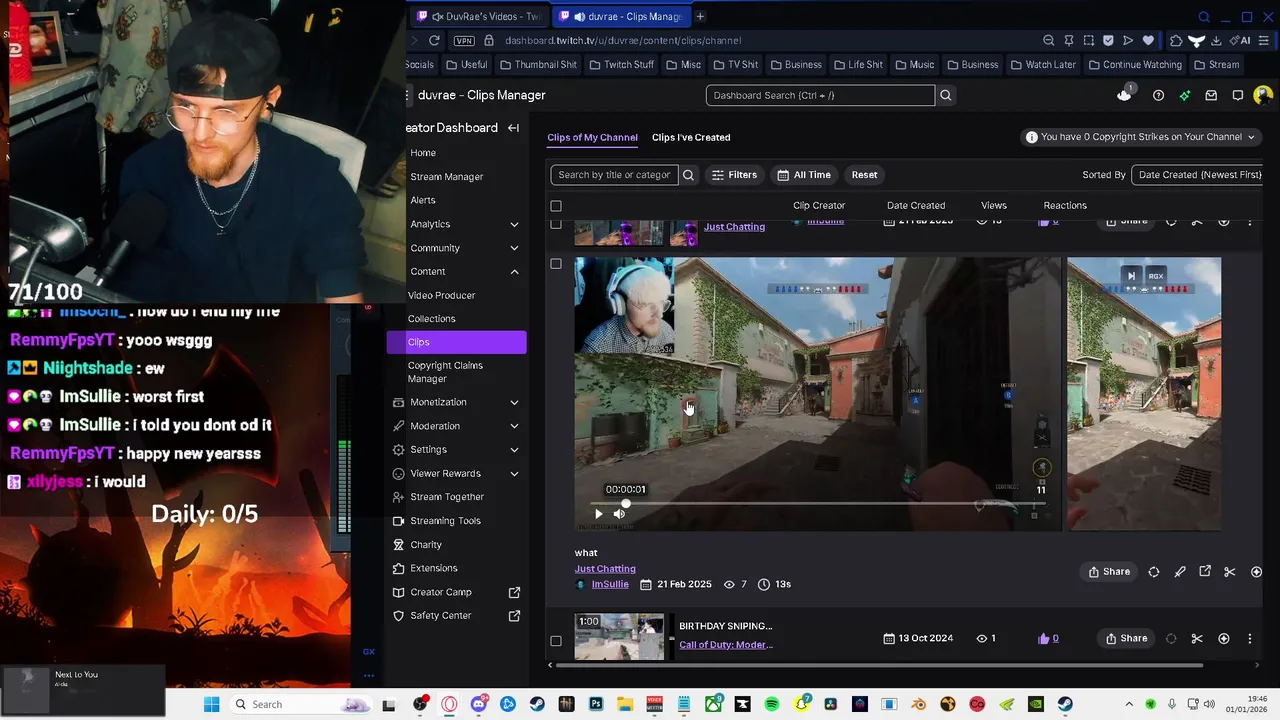Open browser extensions puzzle icon

[1176, 40]
